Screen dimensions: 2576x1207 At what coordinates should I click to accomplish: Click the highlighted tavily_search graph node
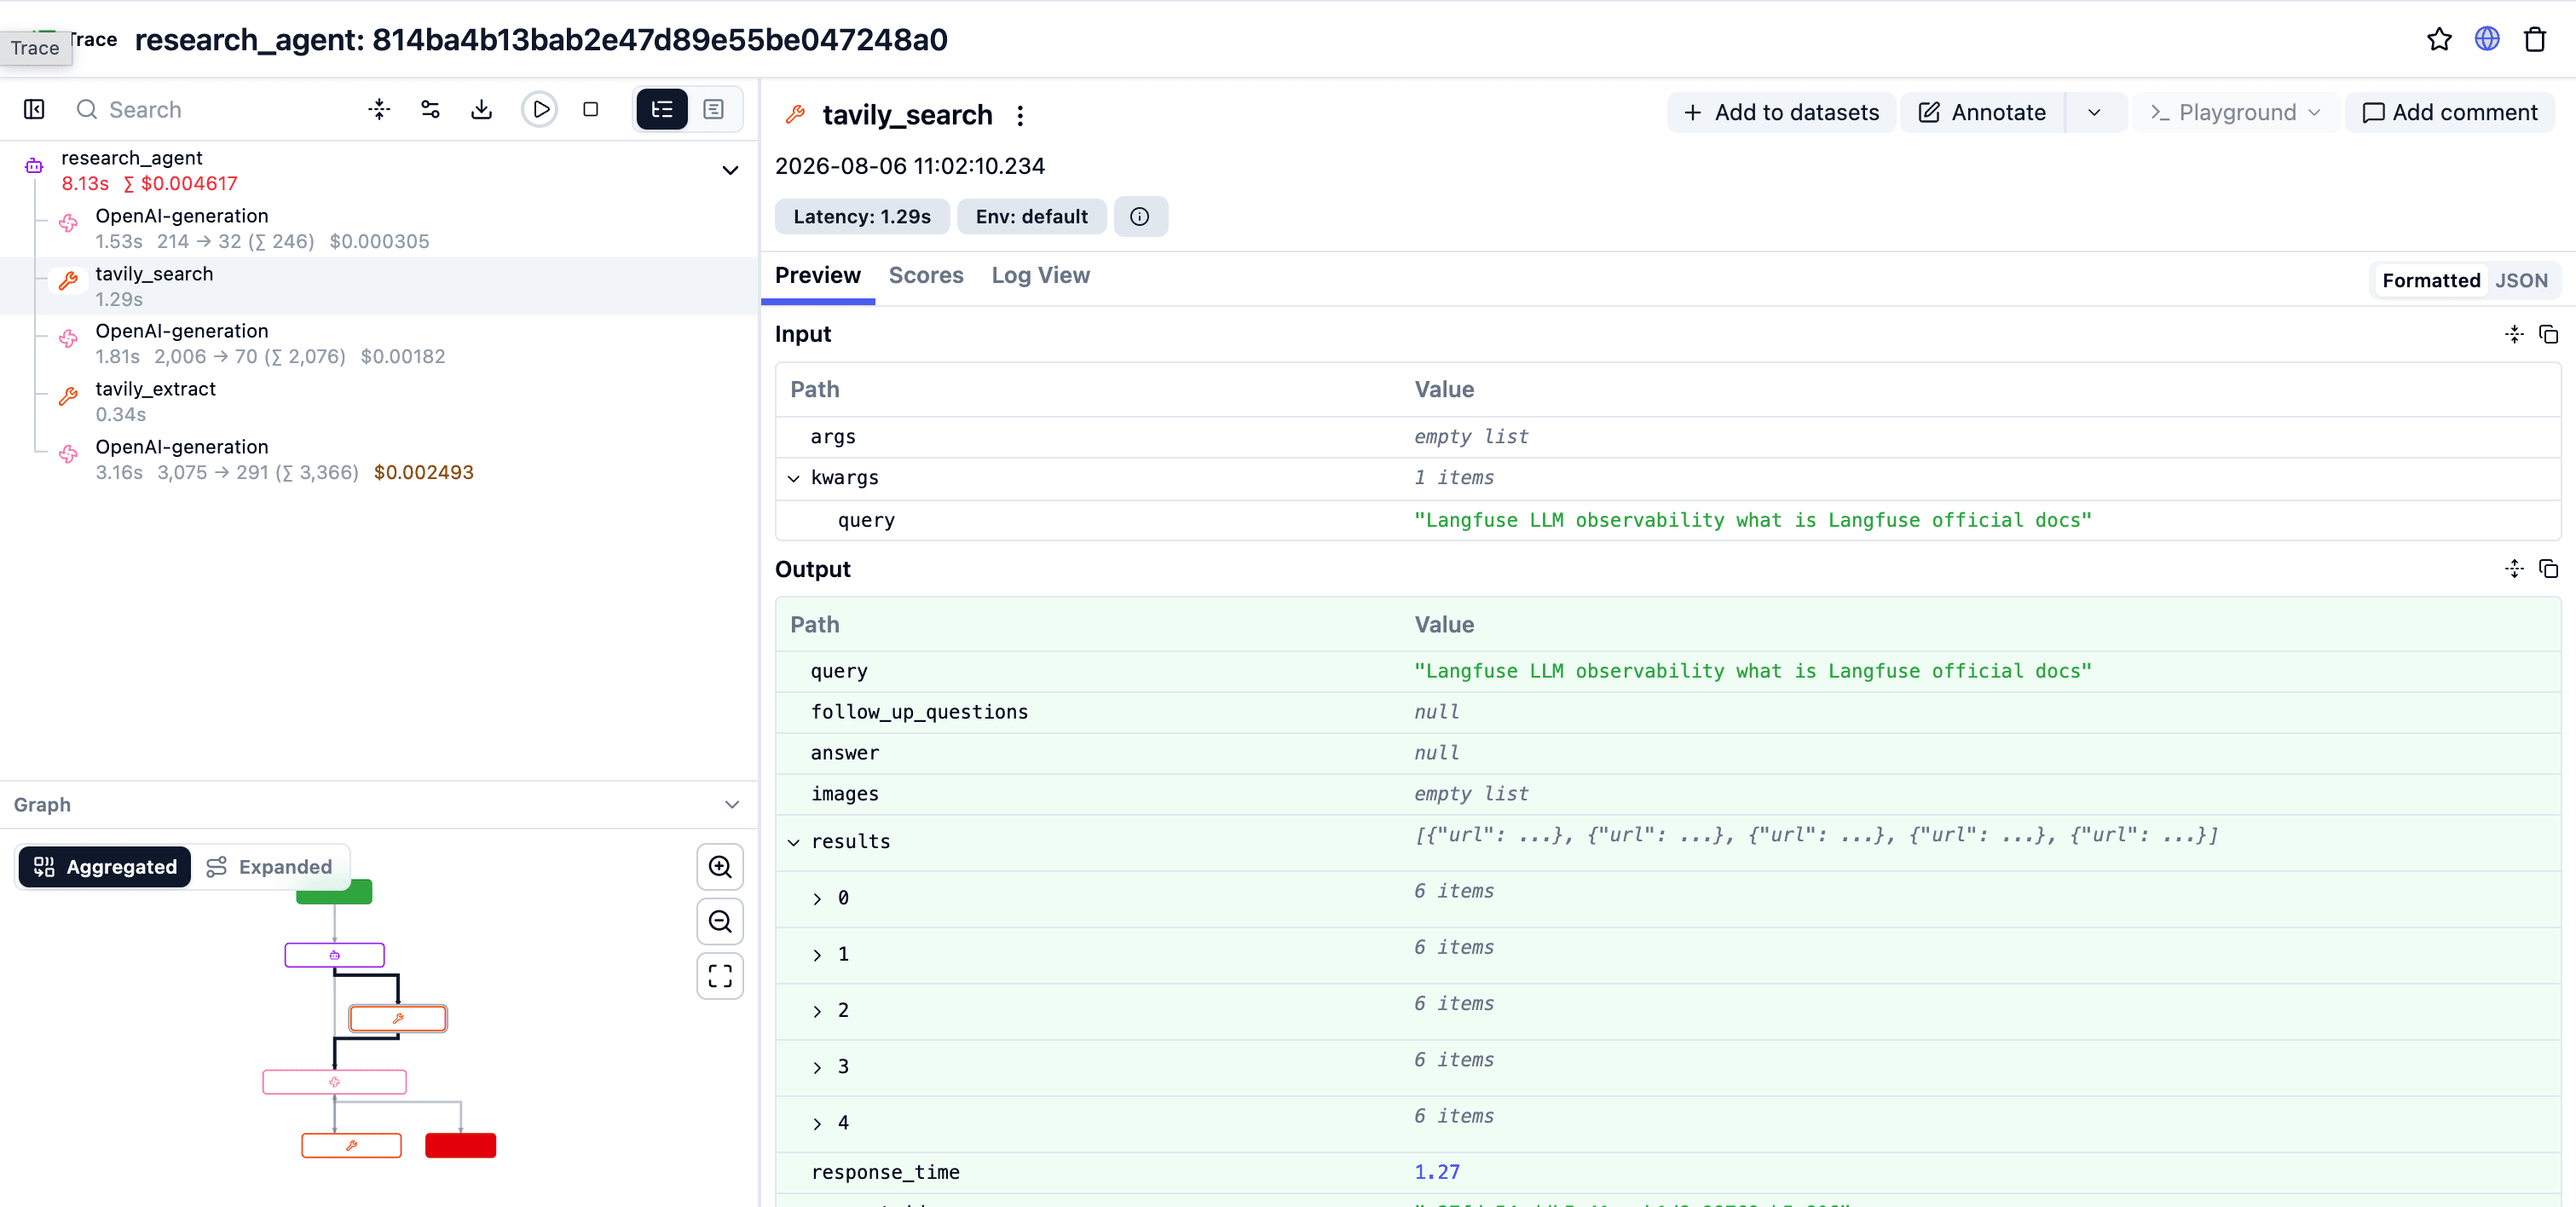coord(398,1019)
